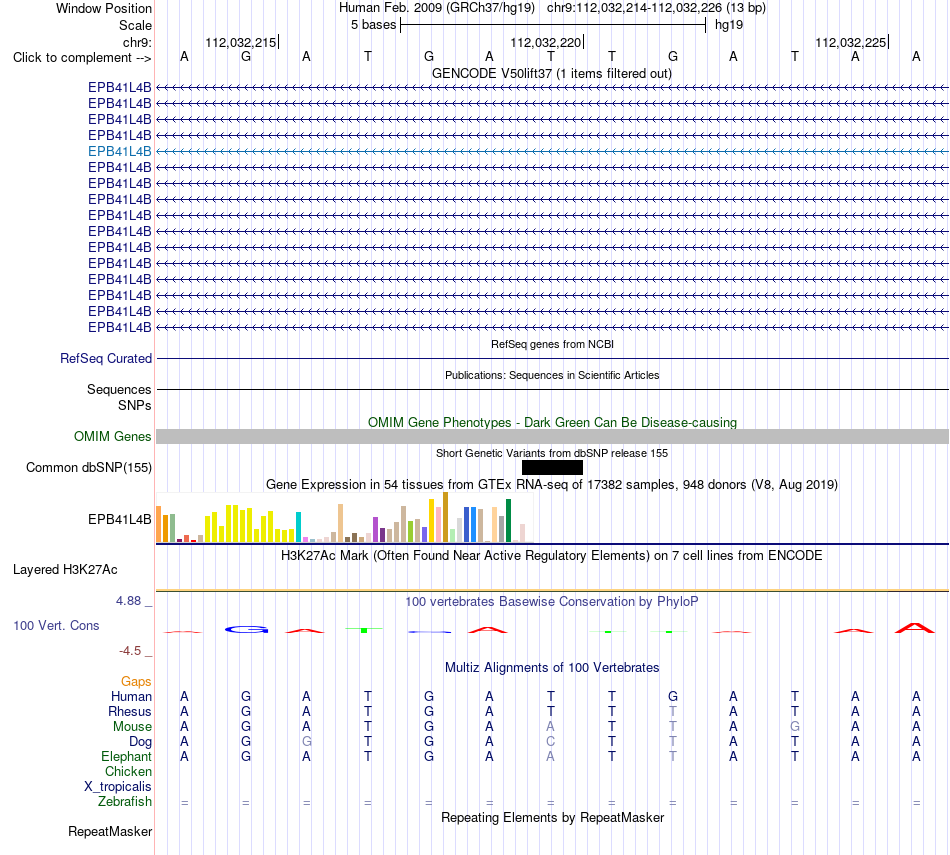Click the 'C' base in the Dog alignment row
Screen dimensions: 950x855
pos(550,742)
